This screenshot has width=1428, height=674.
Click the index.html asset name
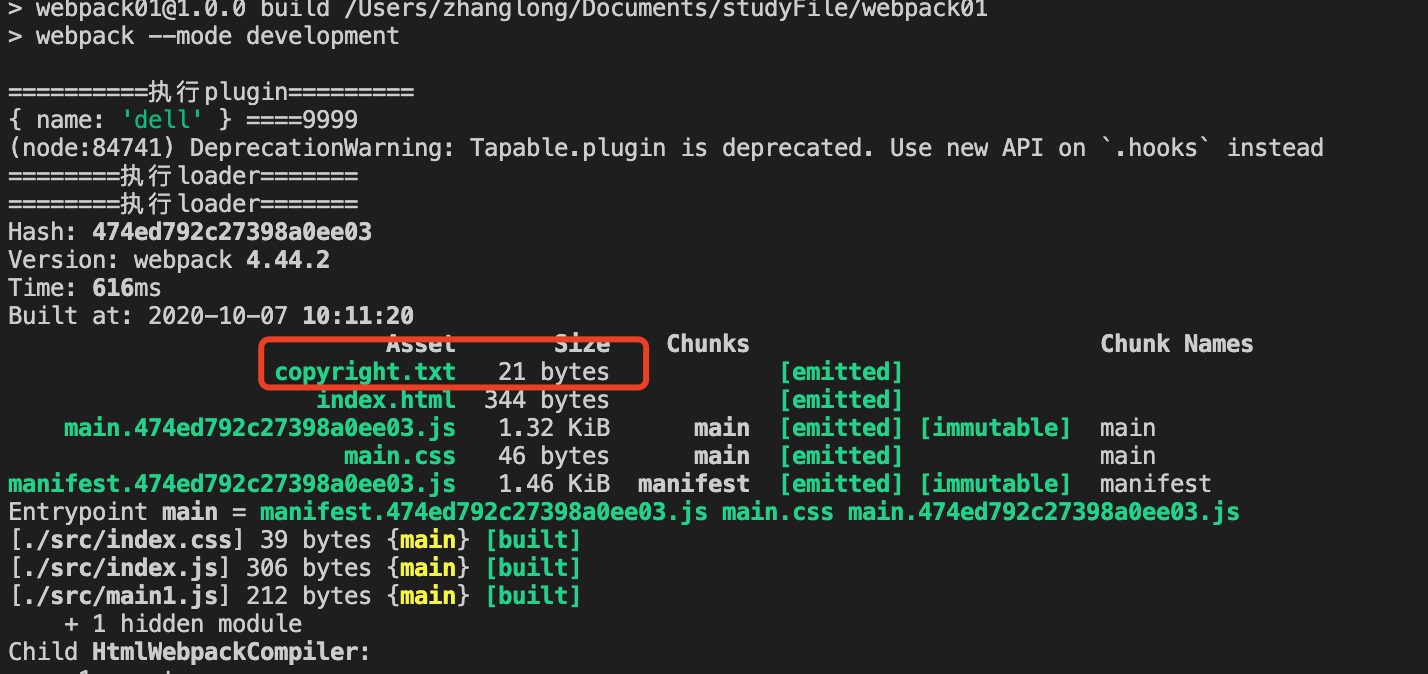coord(386,400)
